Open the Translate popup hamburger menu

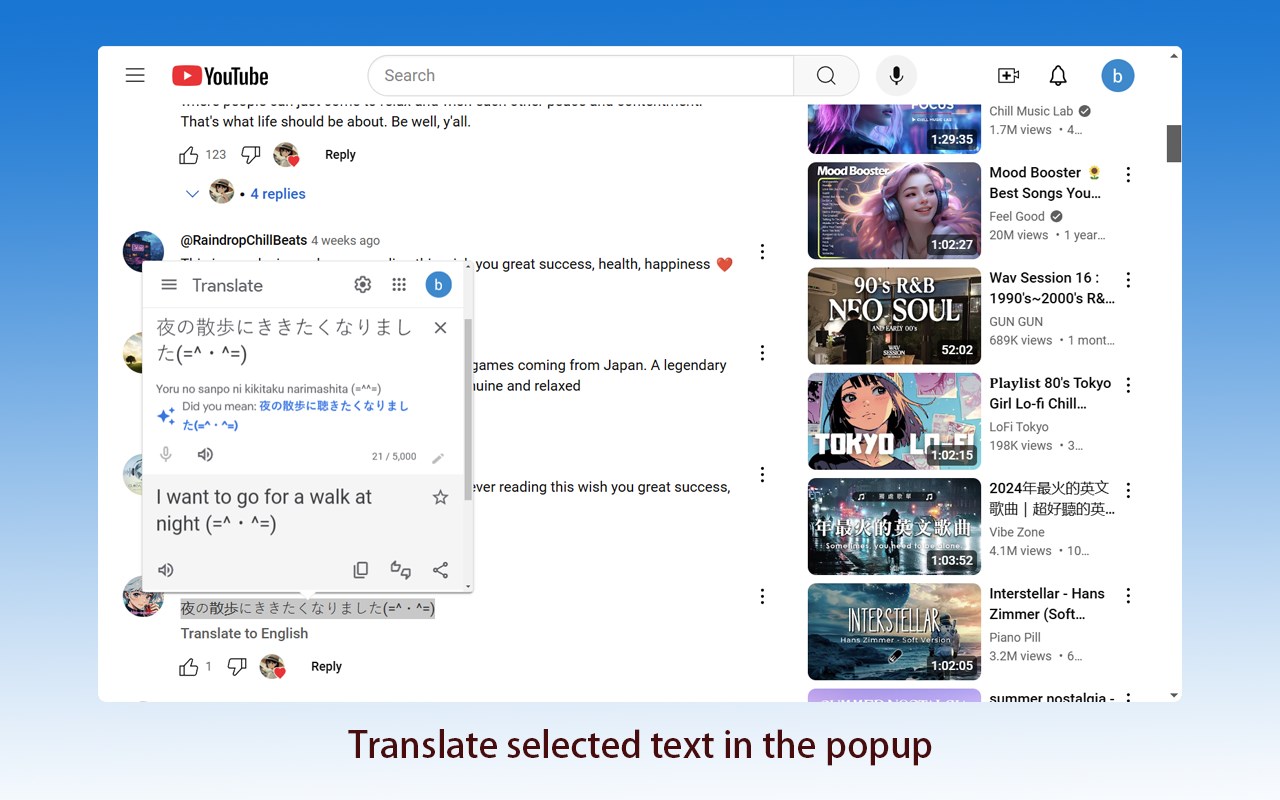click(169, 285)
